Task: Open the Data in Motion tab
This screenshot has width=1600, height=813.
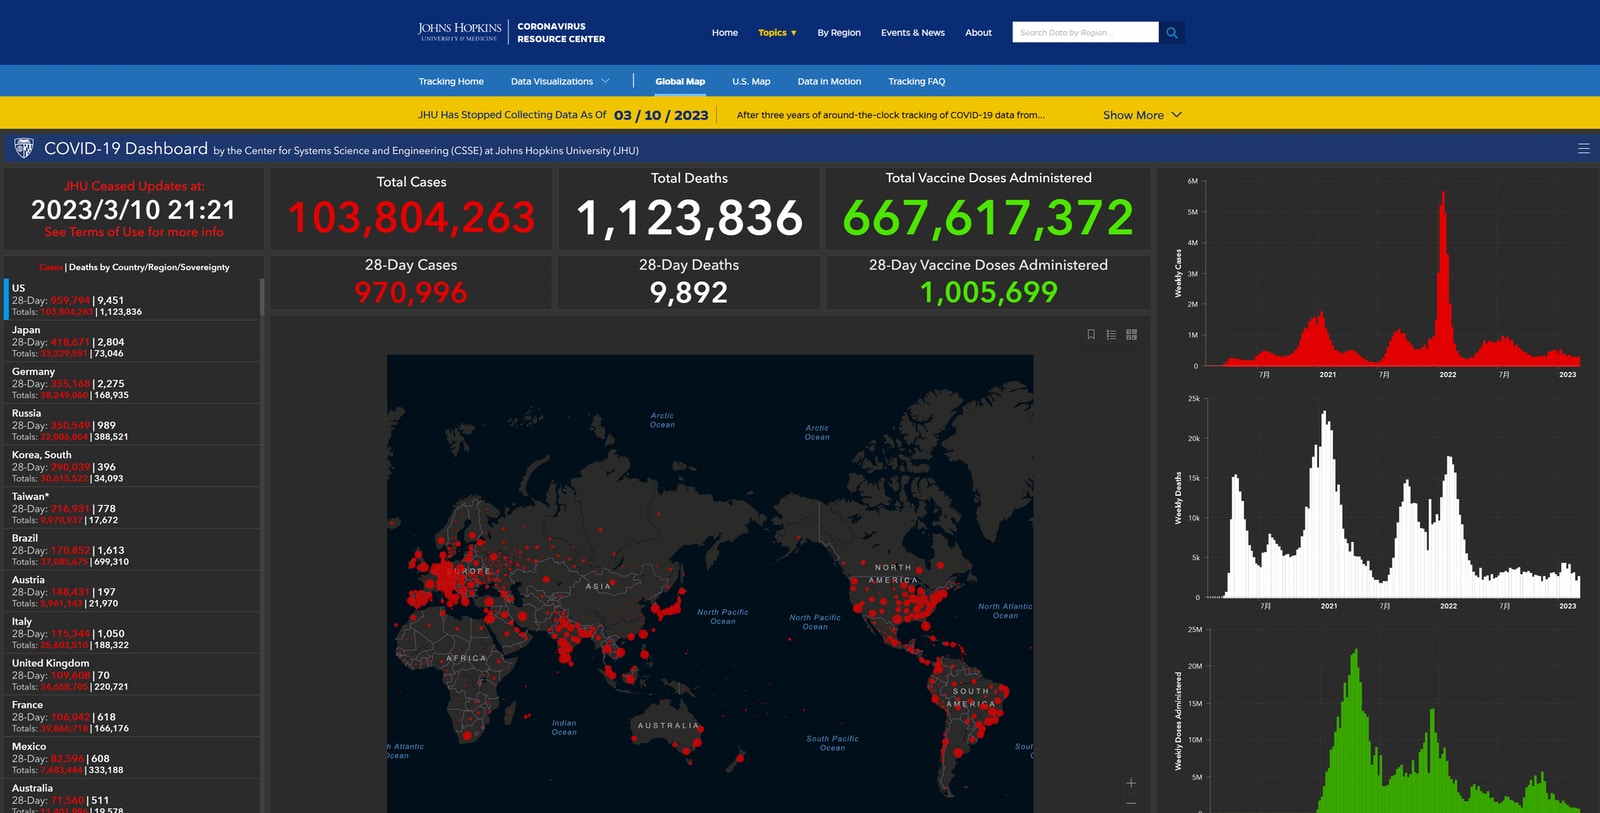Action: (x=829, y=82)
